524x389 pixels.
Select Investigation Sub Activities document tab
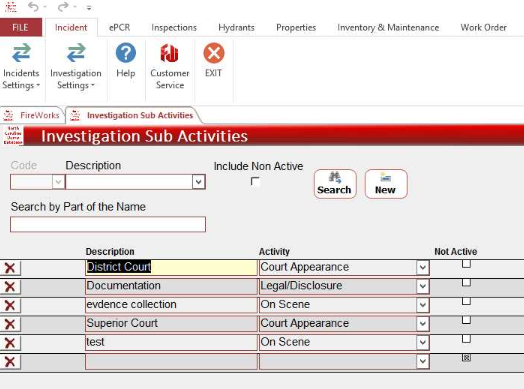pyautogui.click(x=133, y=115)
